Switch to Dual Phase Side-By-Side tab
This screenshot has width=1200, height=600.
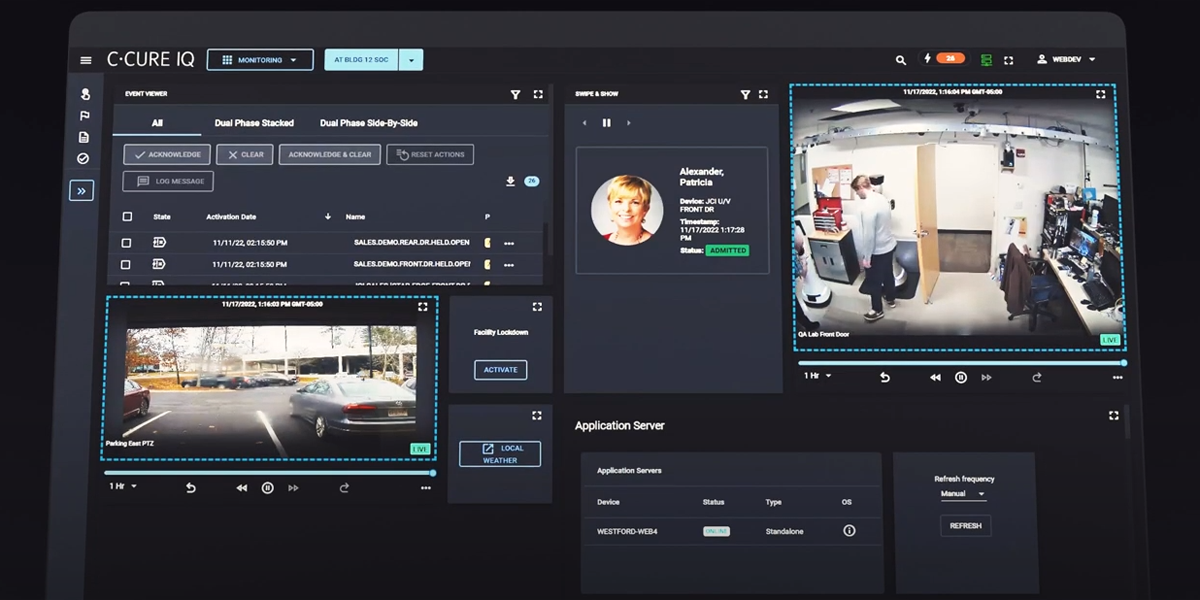pos(368,123)
